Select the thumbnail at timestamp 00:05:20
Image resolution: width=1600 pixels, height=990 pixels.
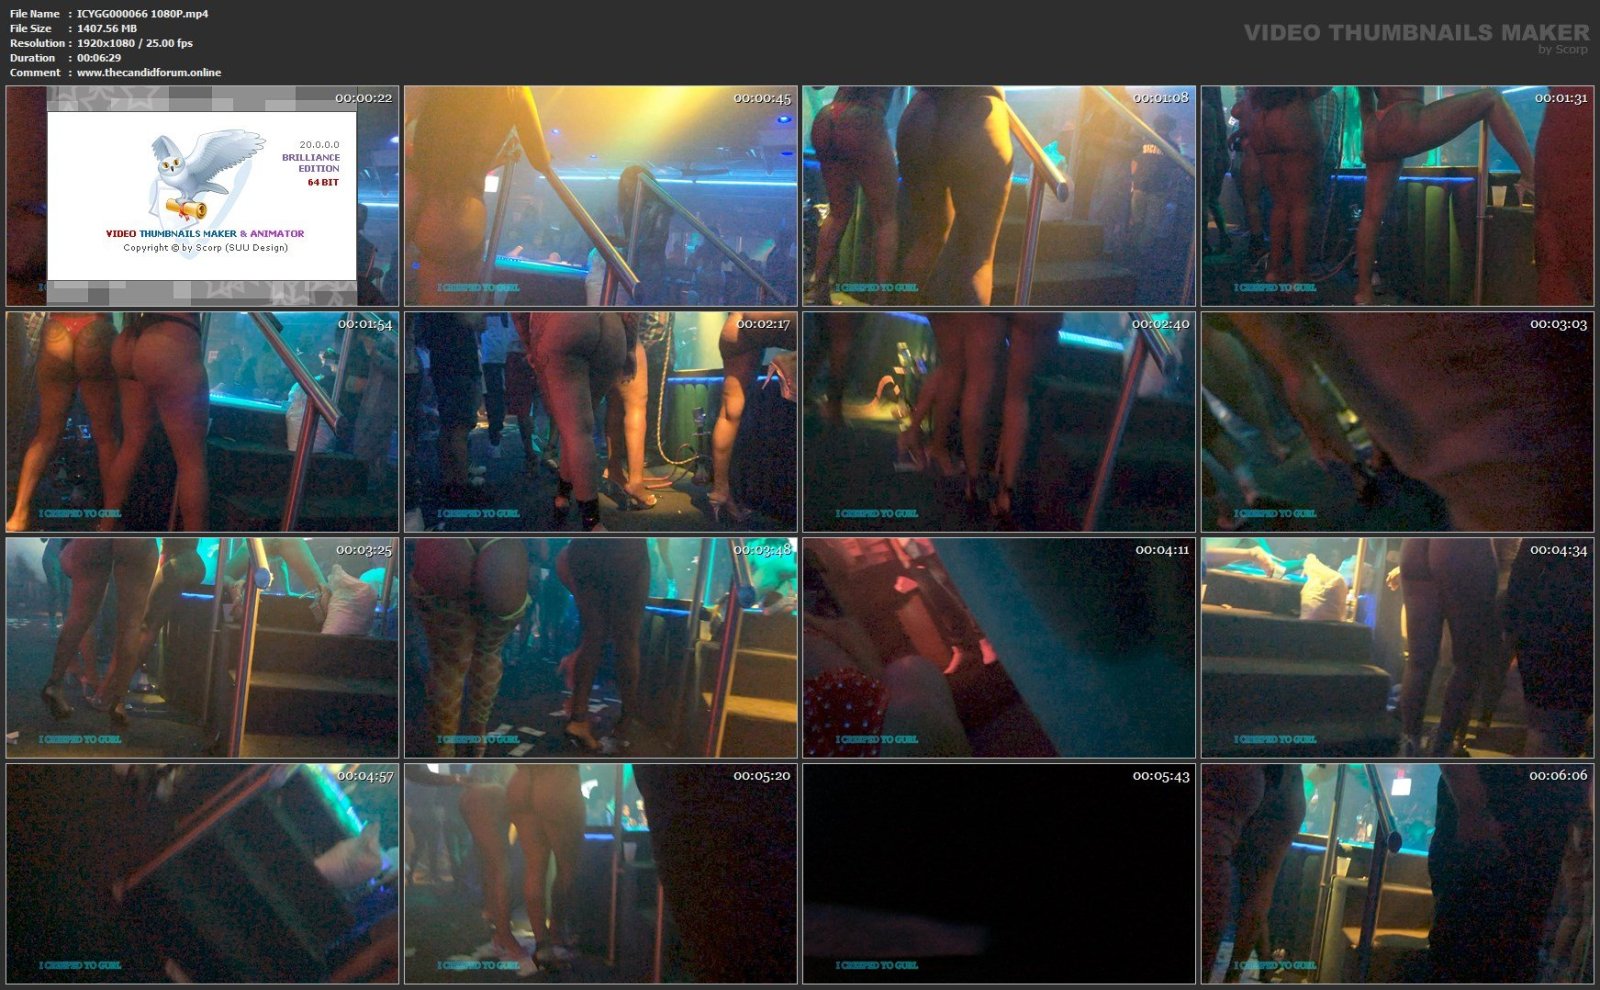pos(600,874)
